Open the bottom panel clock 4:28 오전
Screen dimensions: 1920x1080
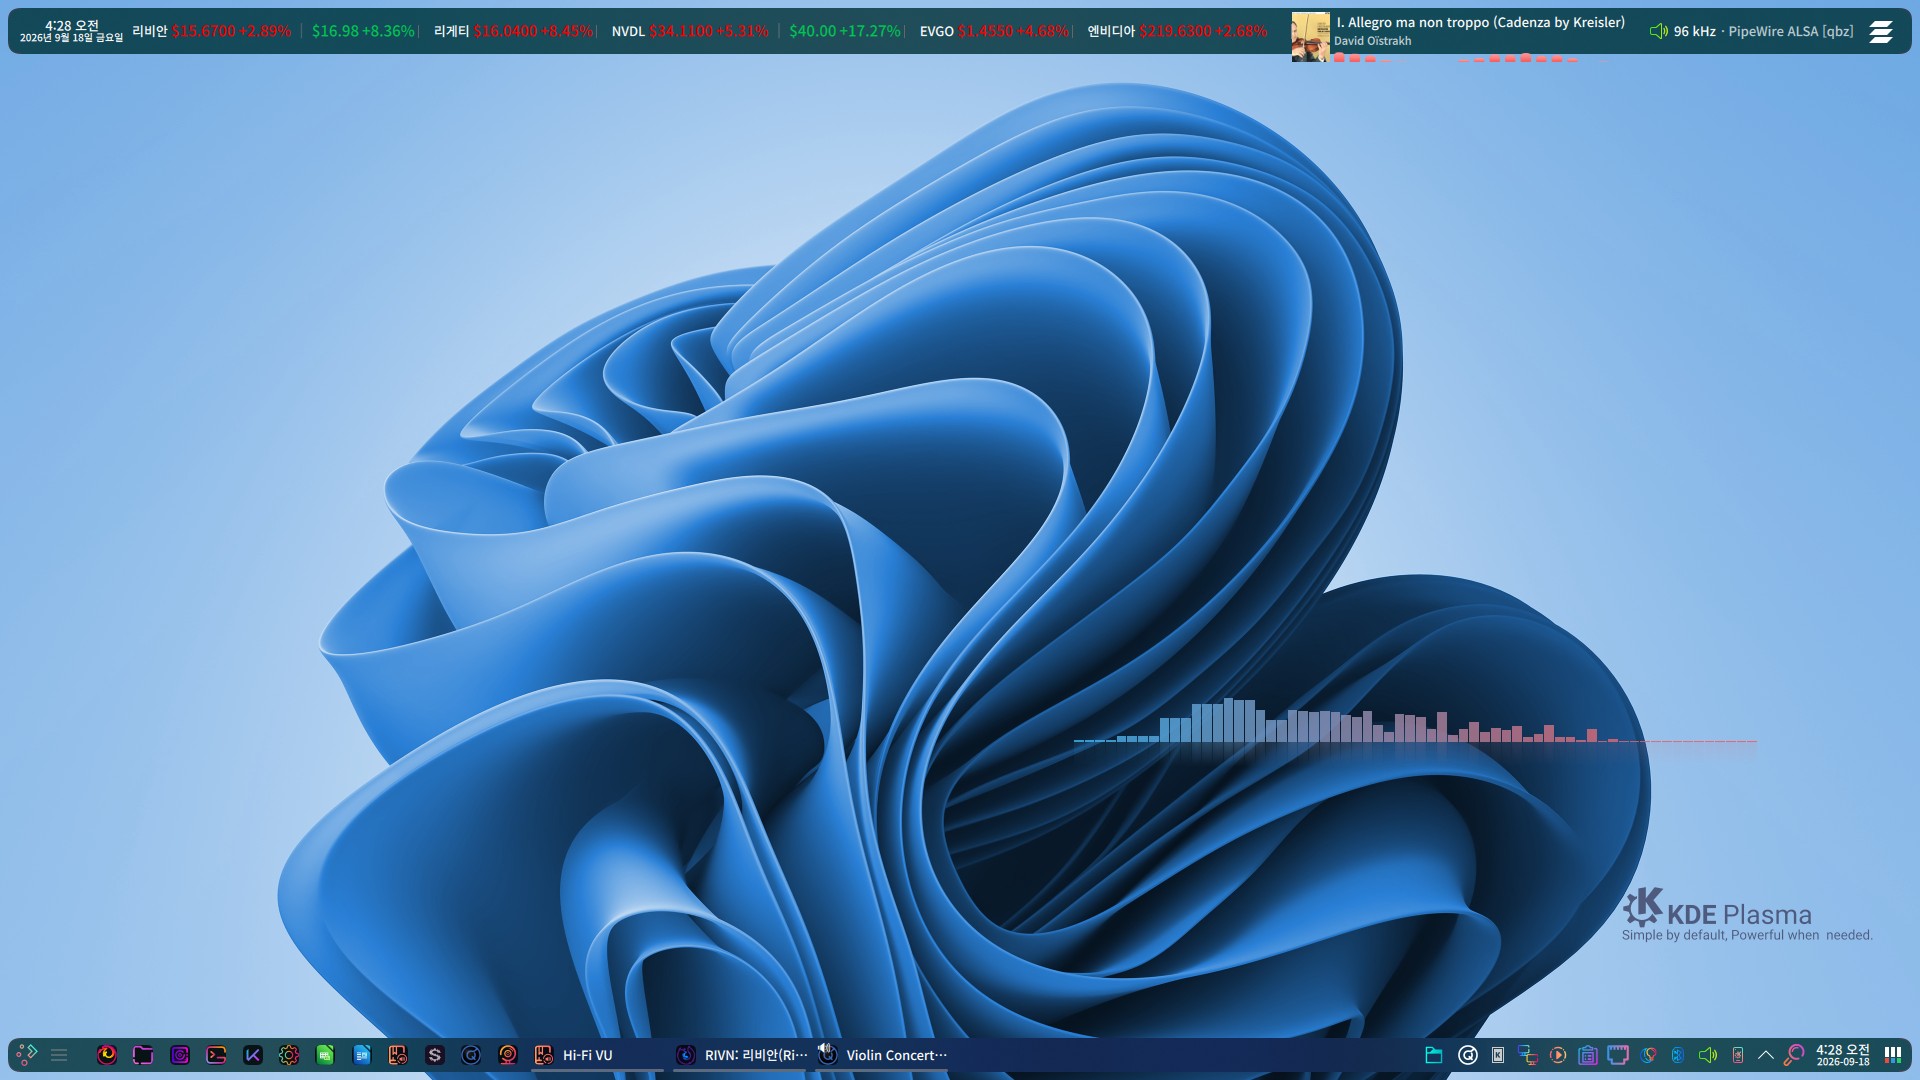point(1843,1054)
